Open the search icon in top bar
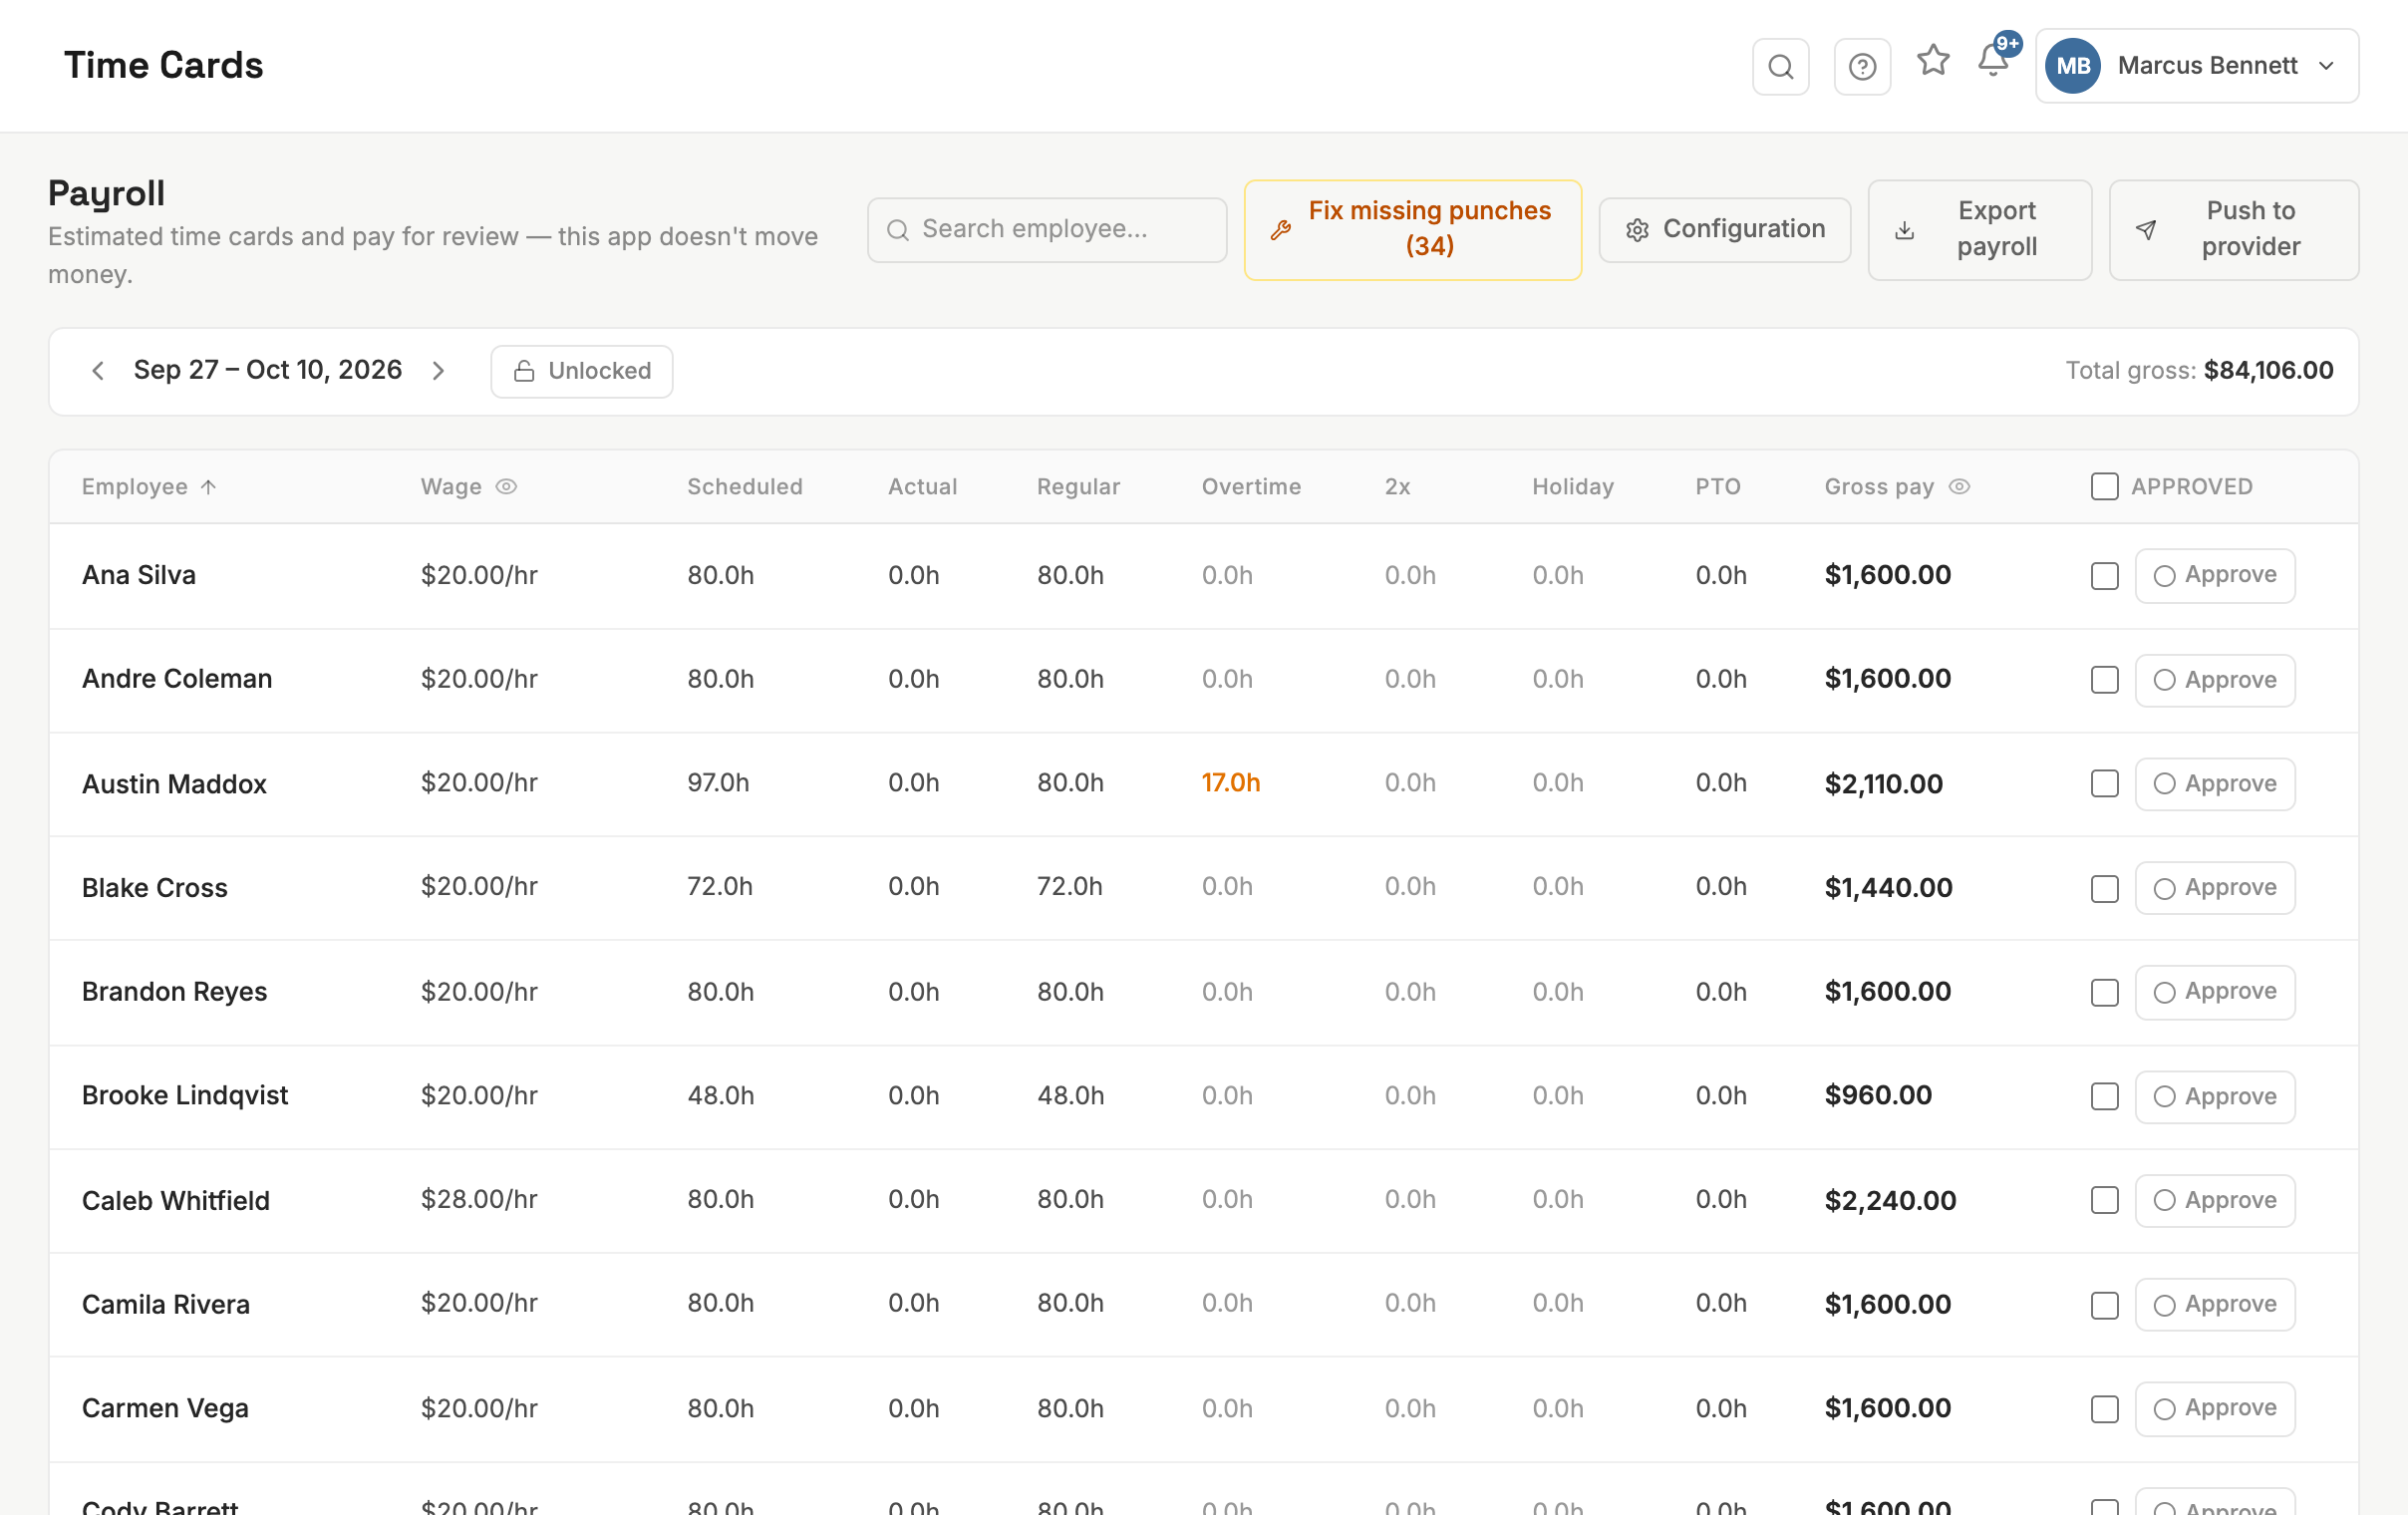Screen dimensions: 2408x1515 coord(1780,67)
